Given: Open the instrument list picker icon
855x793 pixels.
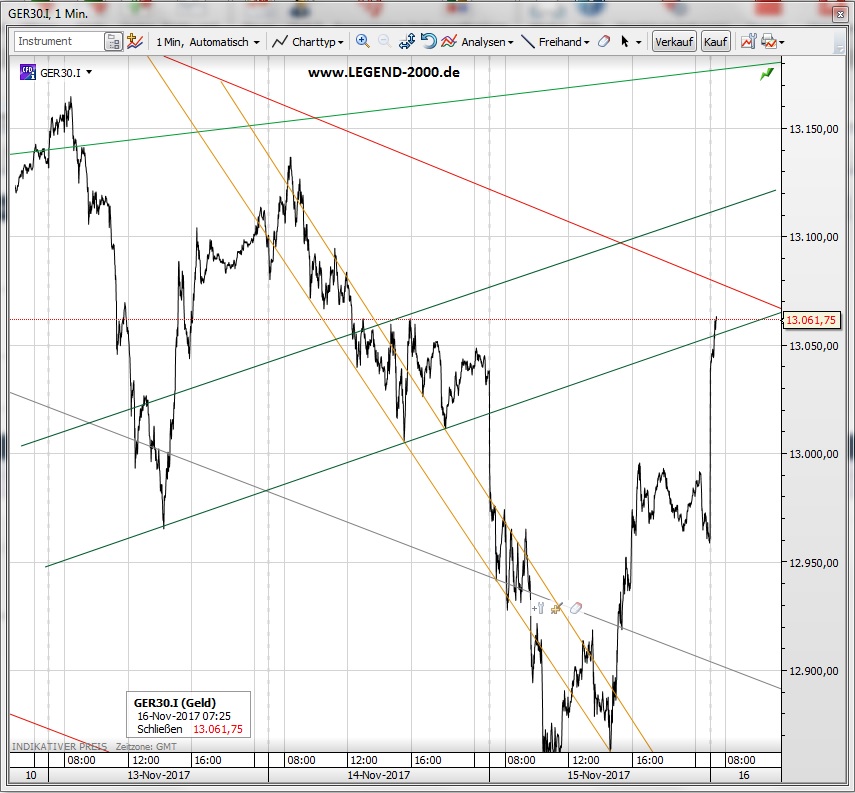Looking at the screenshot, I should pyautogui.click(x=113, y=41).
